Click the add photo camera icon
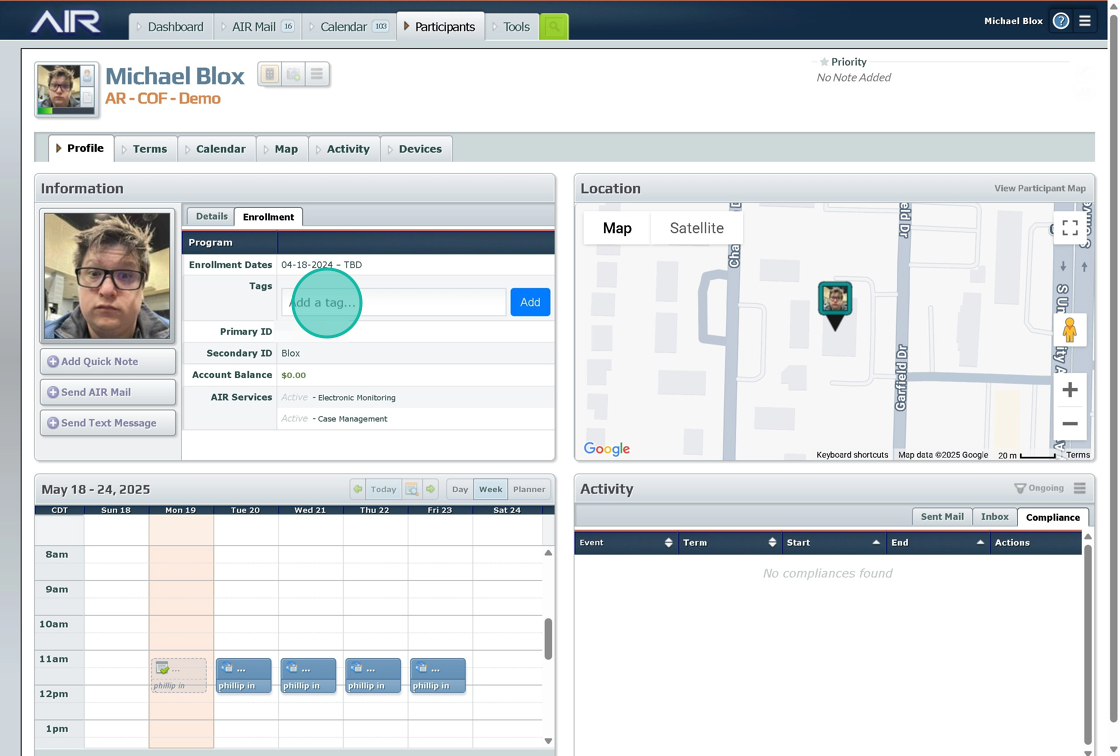The image size is (1120, 756). click(x=293, y=74)
